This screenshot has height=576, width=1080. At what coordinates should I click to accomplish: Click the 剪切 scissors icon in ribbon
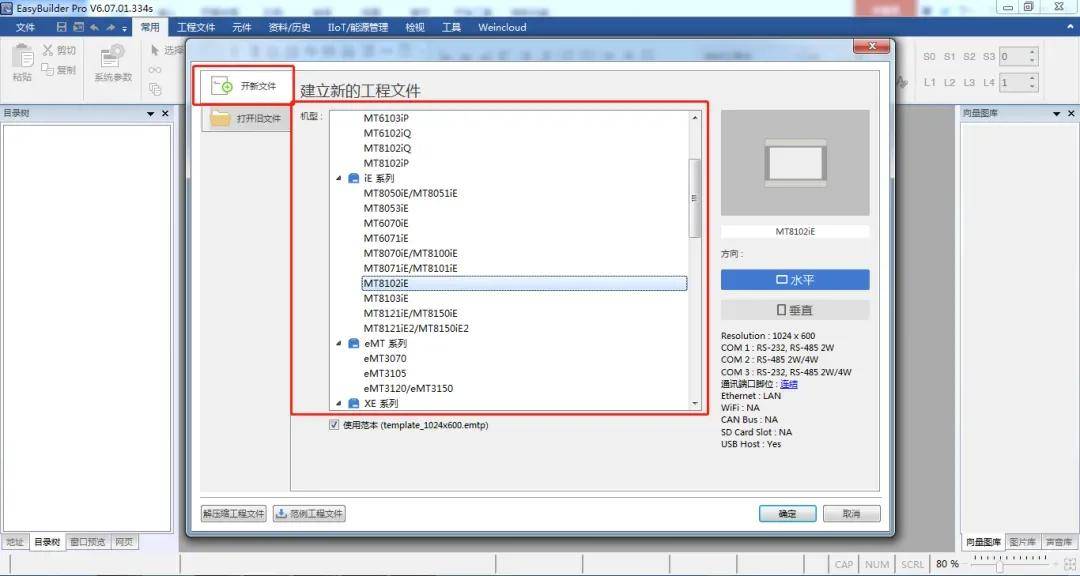pyautogui.click(x=48, y=50)
